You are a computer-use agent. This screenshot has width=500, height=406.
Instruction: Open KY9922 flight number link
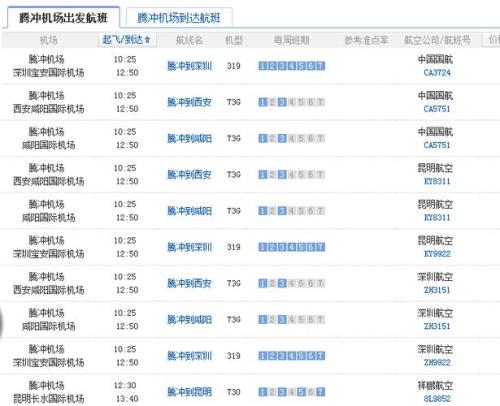point(437,254)
